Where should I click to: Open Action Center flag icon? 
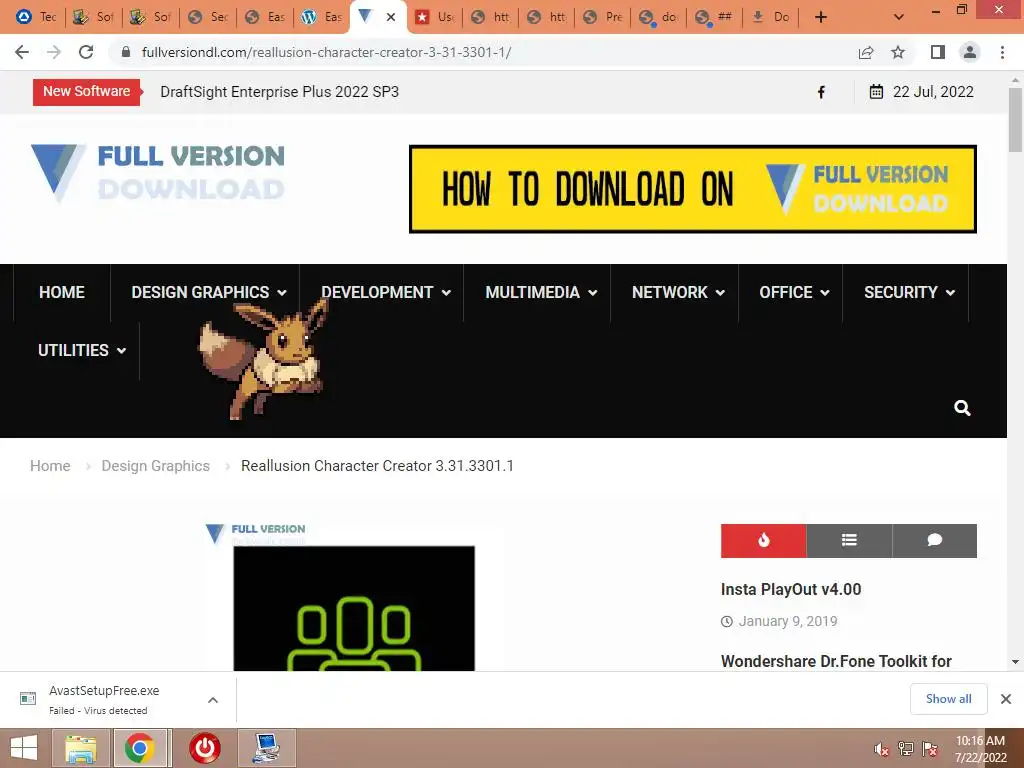pyautogui.click(x=930, y=749)
